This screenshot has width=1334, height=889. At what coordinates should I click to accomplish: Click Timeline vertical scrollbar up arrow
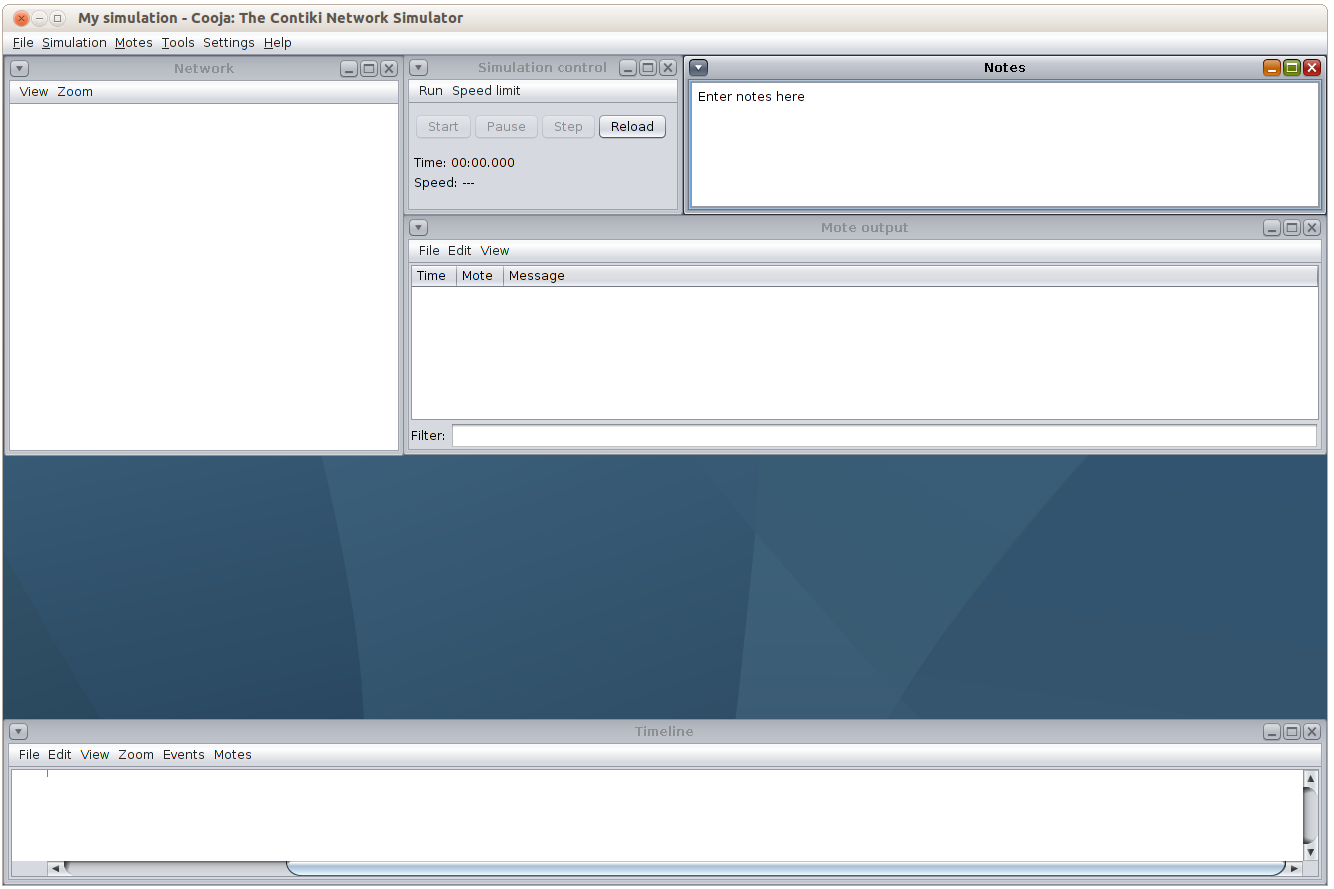(1311, 778)
